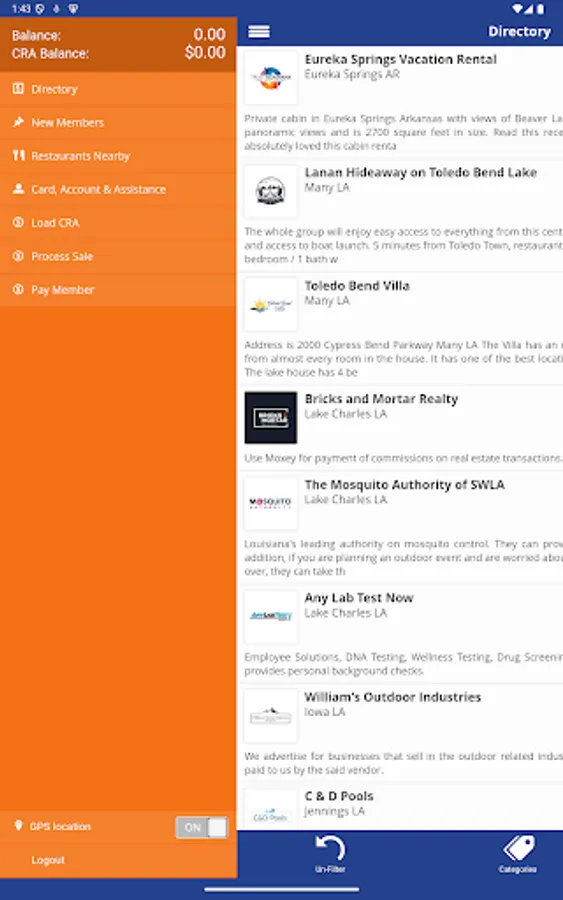Screen dimensions: 563x900
Task: Open Lanan Hideaway logo thumbnail
Action: pos(271,191)
